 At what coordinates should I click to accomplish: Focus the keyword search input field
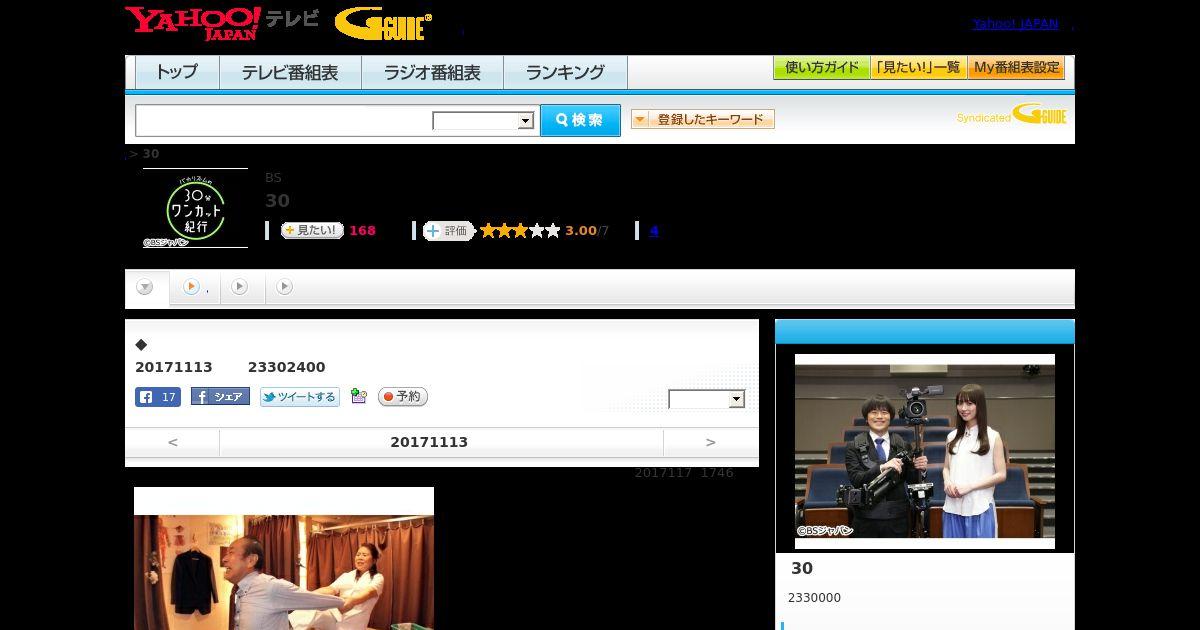pyautogui.click(x=284, y=120)
